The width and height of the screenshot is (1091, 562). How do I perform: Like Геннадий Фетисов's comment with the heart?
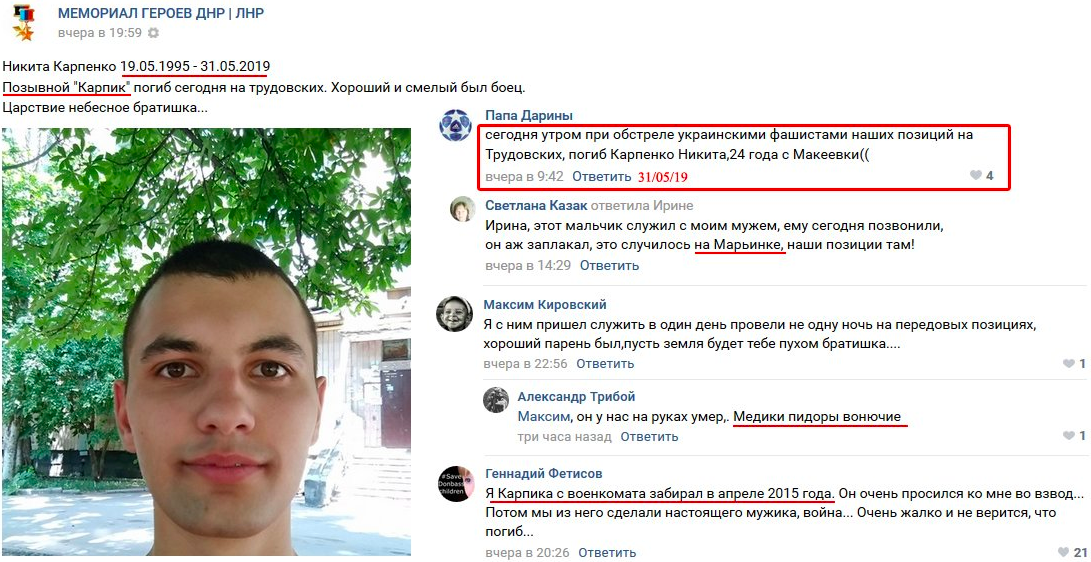pyautogui.click(x=1062, y=553)
